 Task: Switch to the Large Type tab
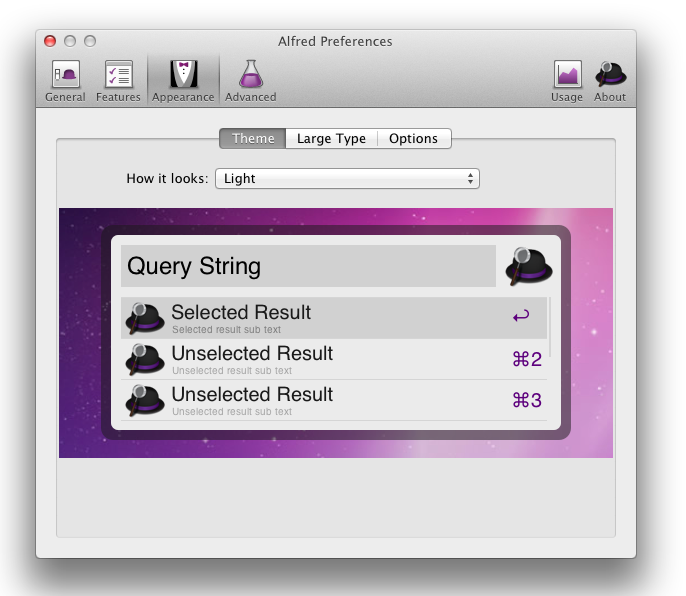point(331,139)
